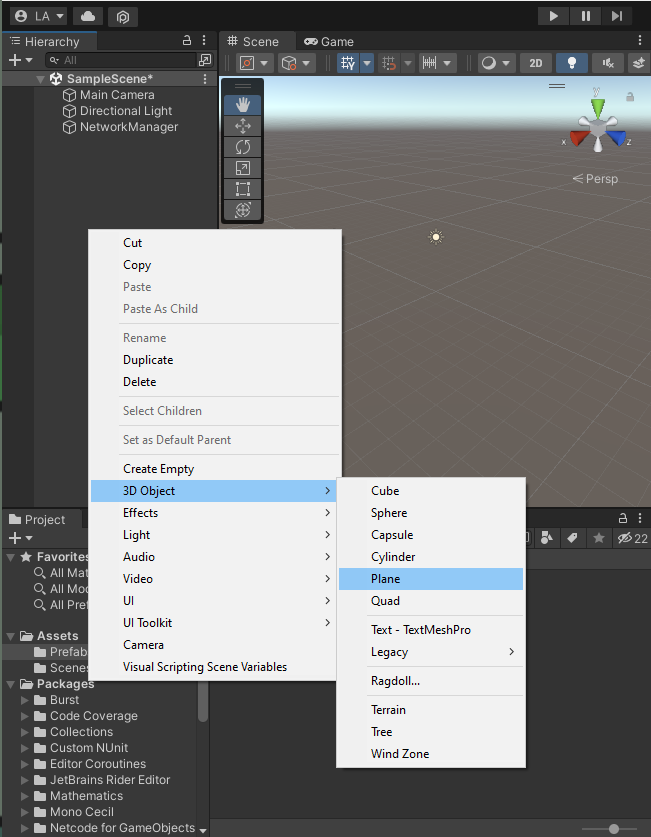
Task: Select the Rect transform tool
Action: 243,189
